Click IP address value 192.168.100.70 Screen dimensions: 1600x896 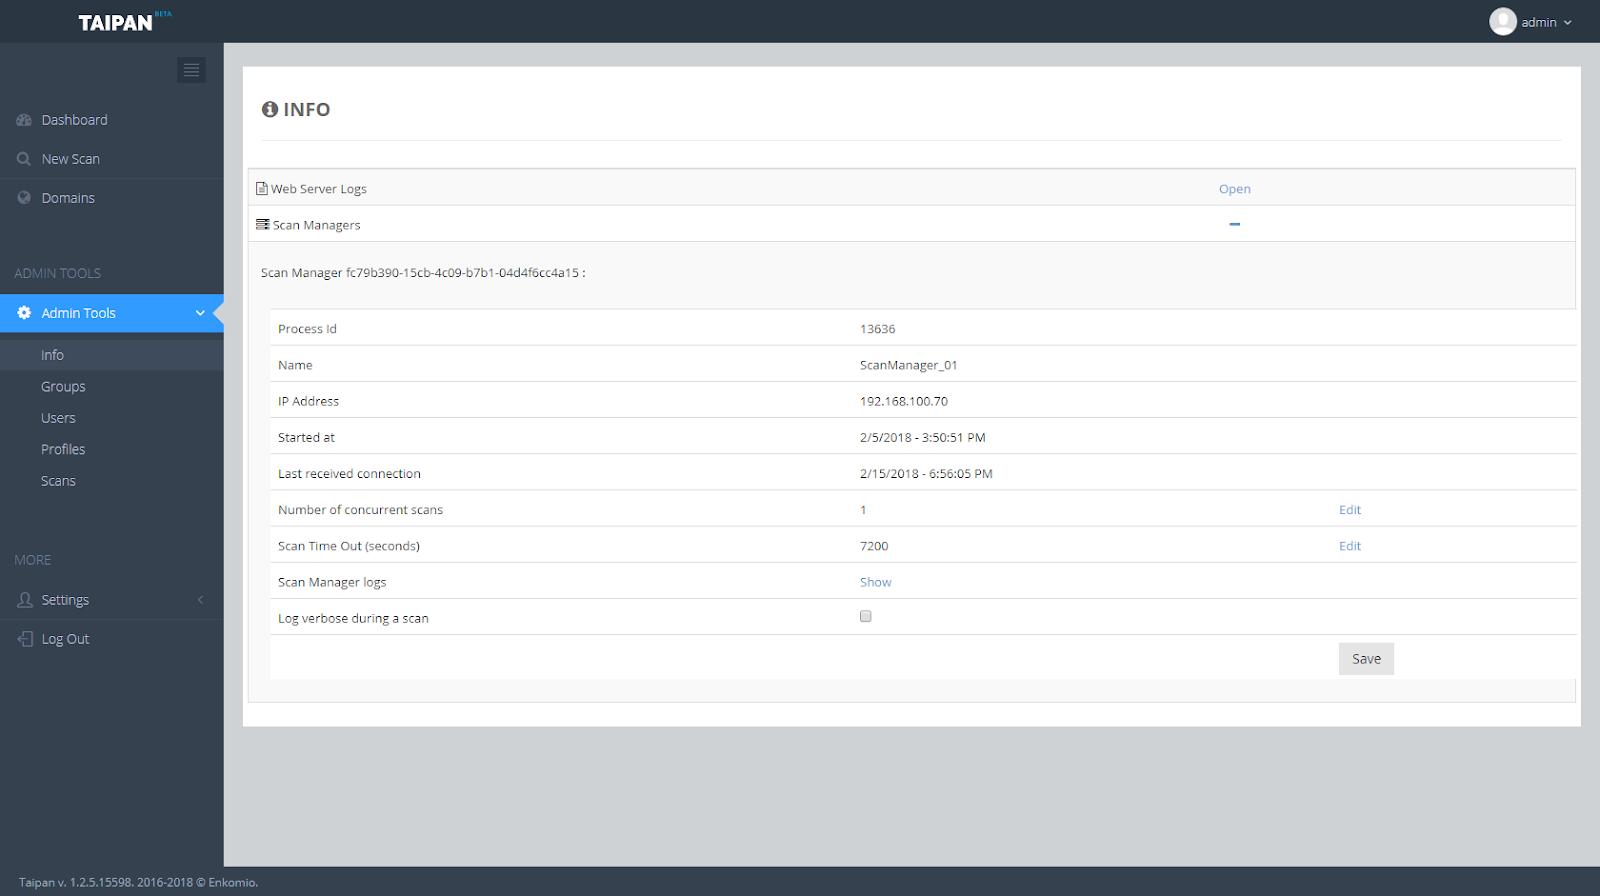pos(904,401)
